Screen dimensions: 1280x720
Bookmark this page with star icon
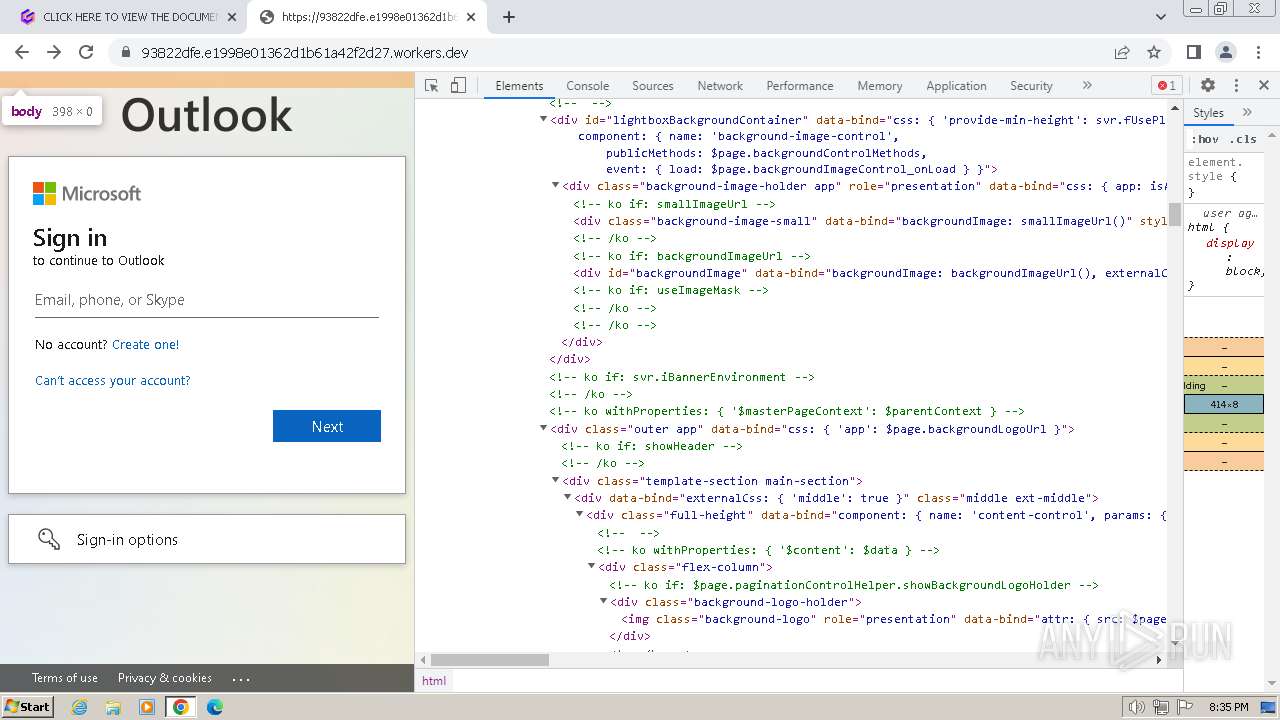(1154, 52)
